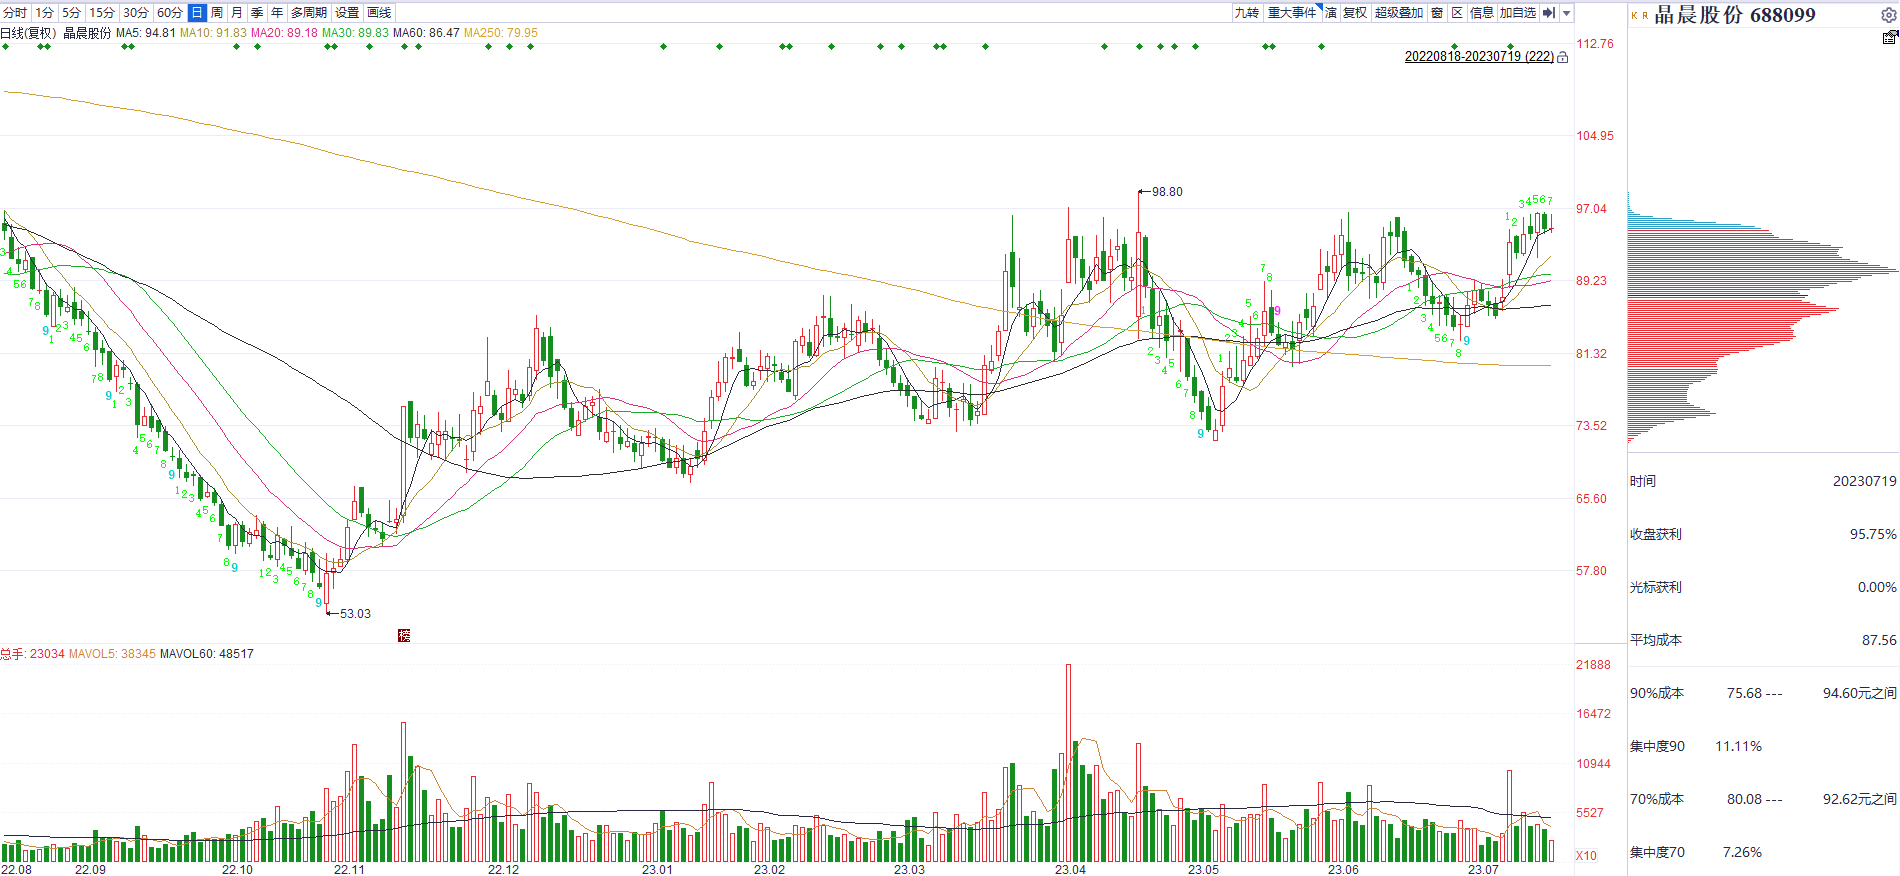
Task: Click the 总手: 23034 volume label
Action: [32, 654]
